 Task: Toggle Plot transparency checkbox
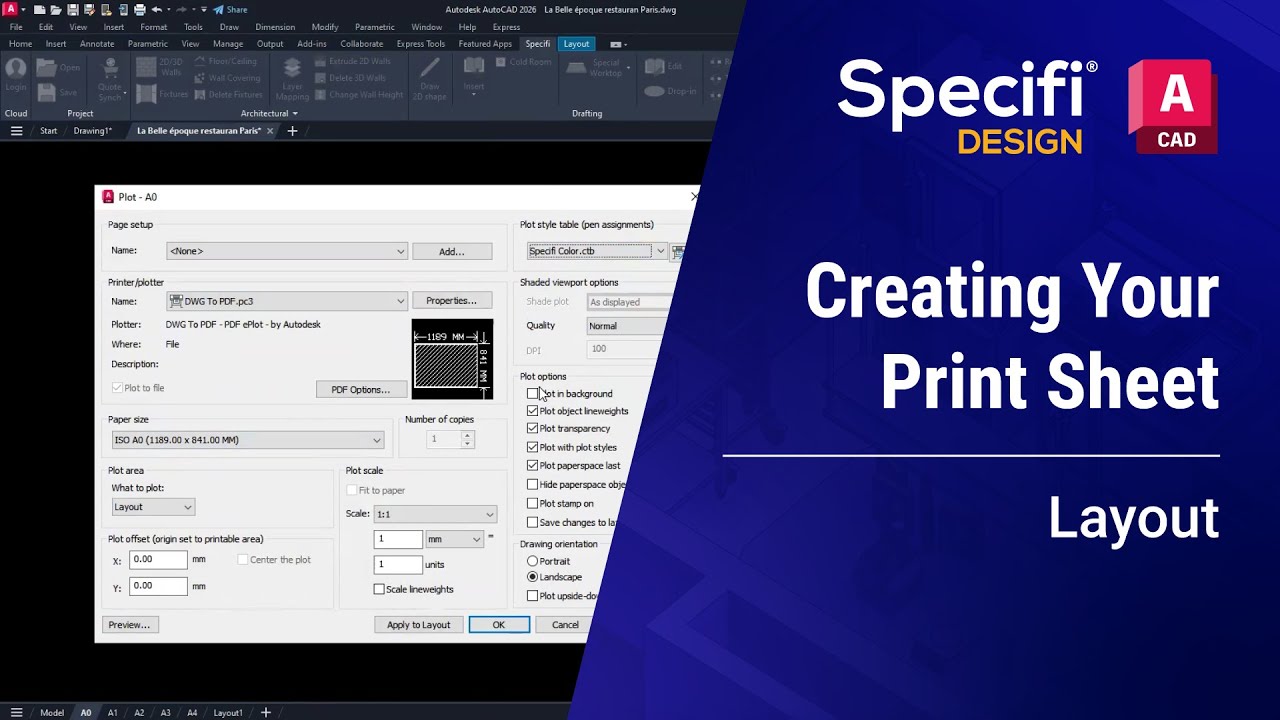click(x=532, y=429)
